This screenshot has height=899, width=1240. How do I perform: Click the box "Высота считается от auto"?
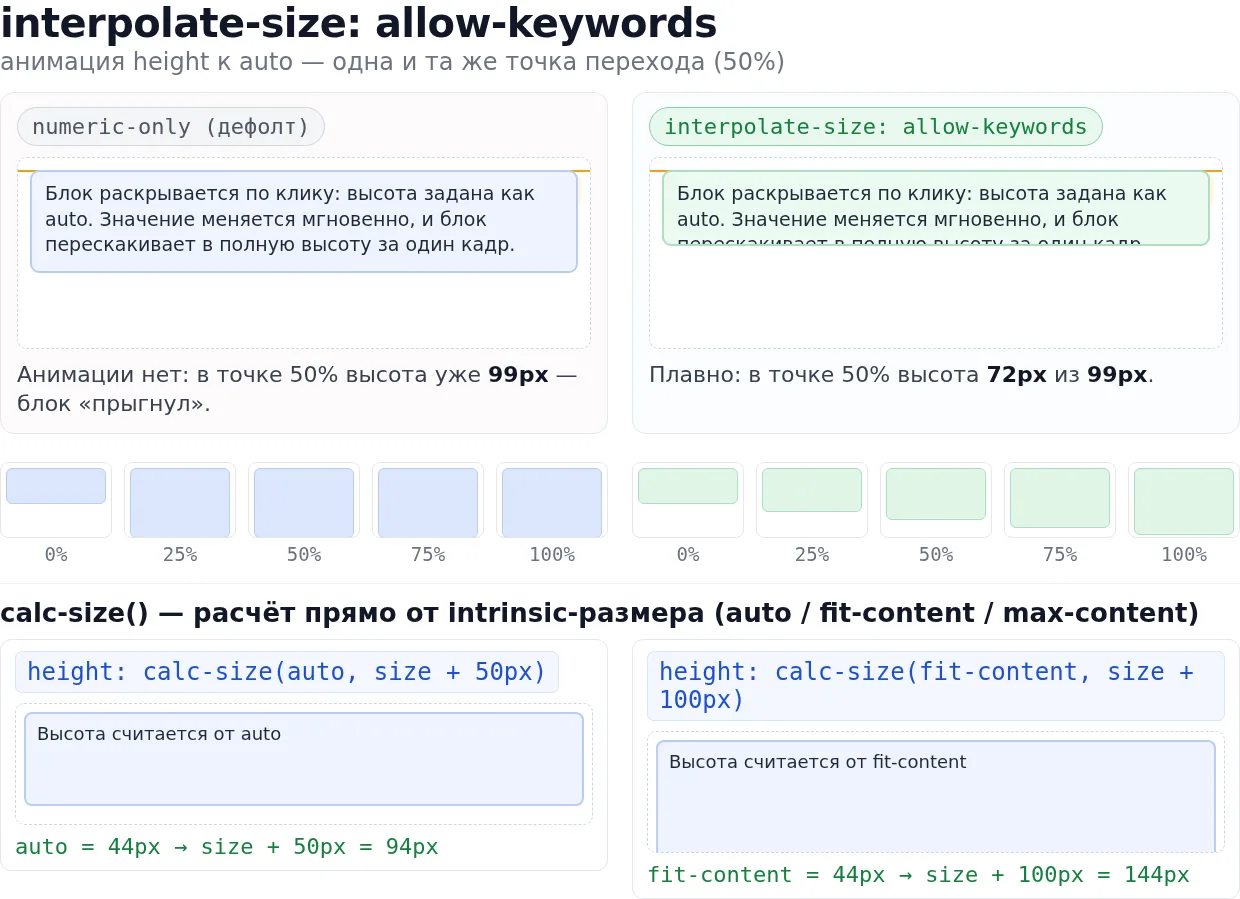[x=304, y=759]
